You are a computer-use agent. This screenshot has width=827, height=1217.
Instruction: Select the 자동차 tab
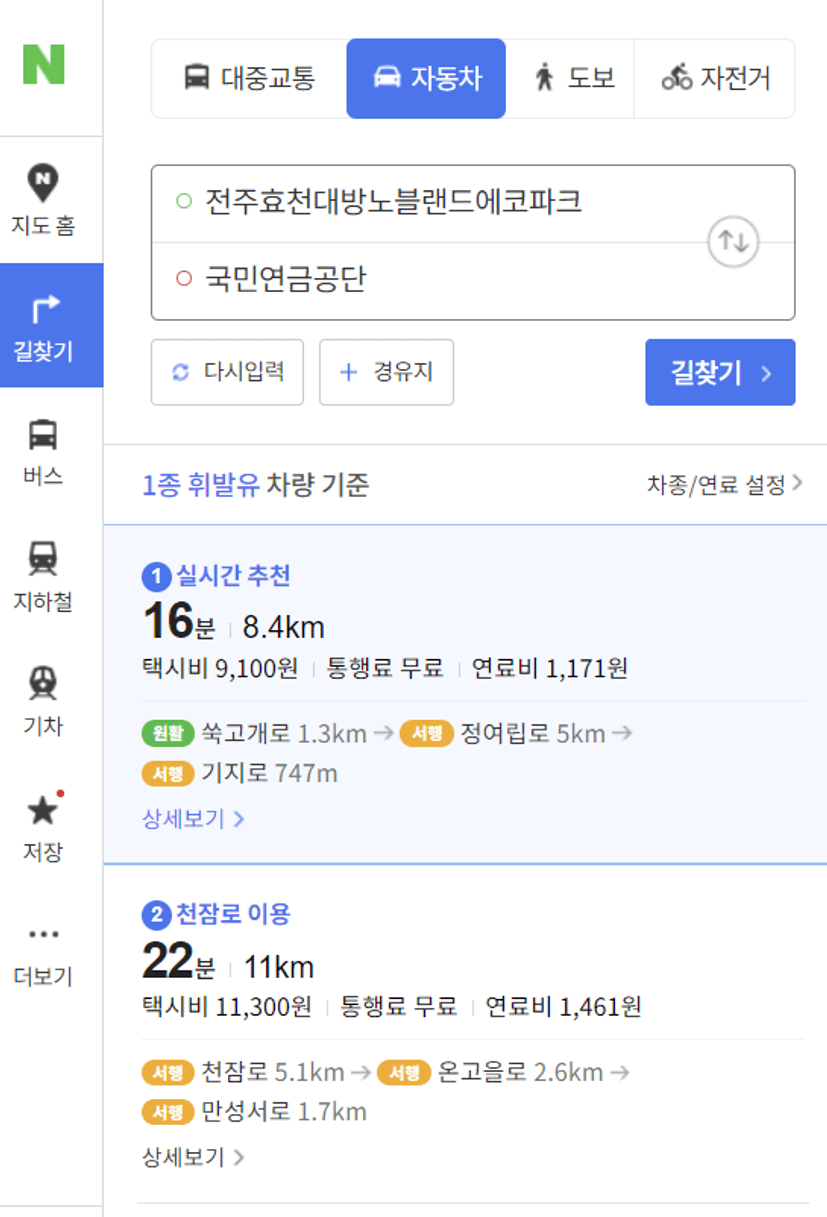426,78
